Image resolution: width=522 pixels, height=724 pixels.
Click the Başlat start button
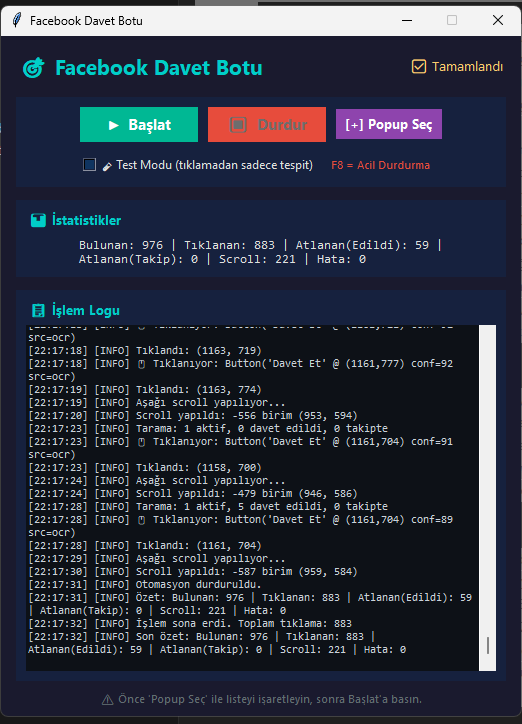[x=139, y=125]
